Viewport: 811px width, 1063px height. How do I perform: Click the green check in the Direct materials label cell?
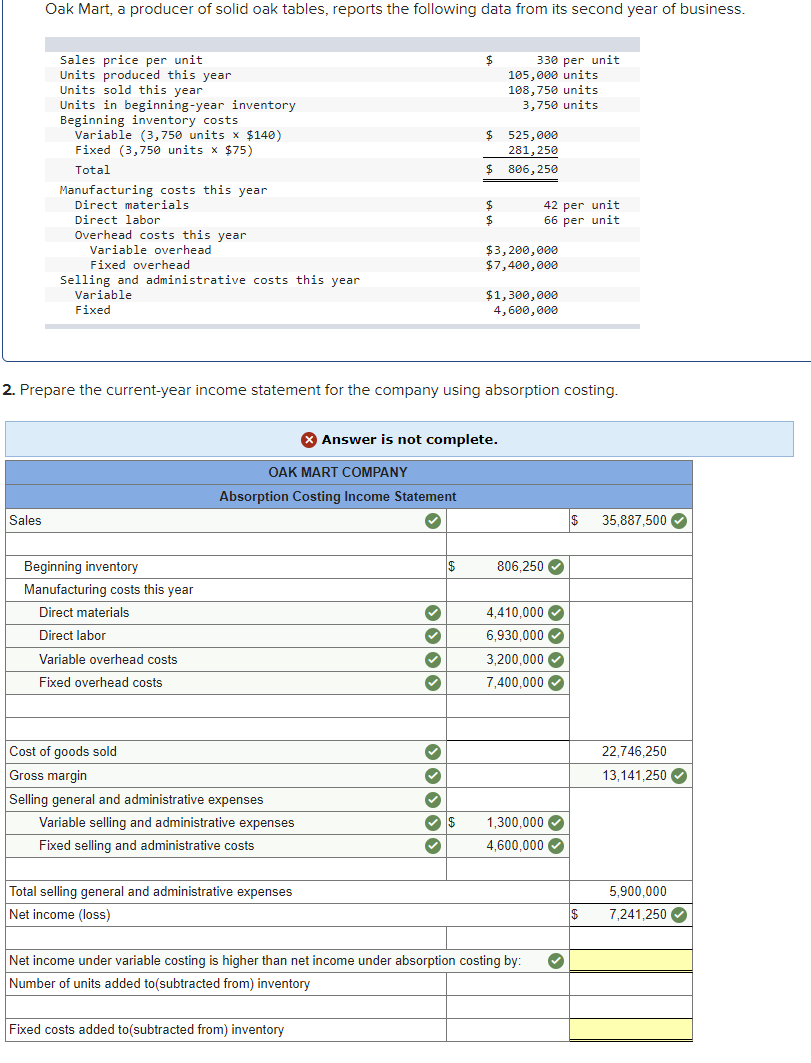point(433,613)
